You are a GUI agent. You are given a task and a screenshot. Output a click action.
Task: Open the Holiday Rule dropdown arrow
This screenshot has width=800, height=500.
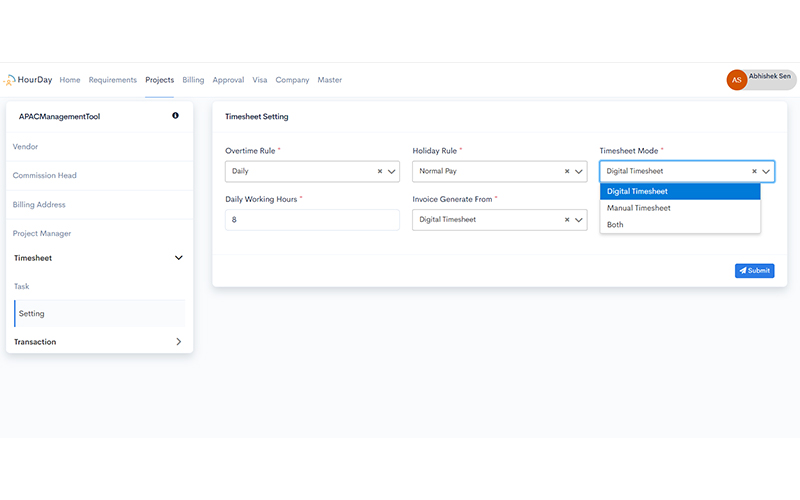(x=579, y=171)
